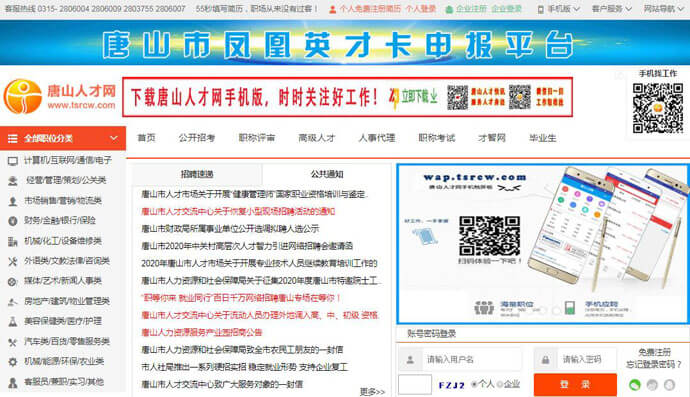Click the hamburger menu icon in 全部职位分类

pyautogui.click(x=13, y=139)
